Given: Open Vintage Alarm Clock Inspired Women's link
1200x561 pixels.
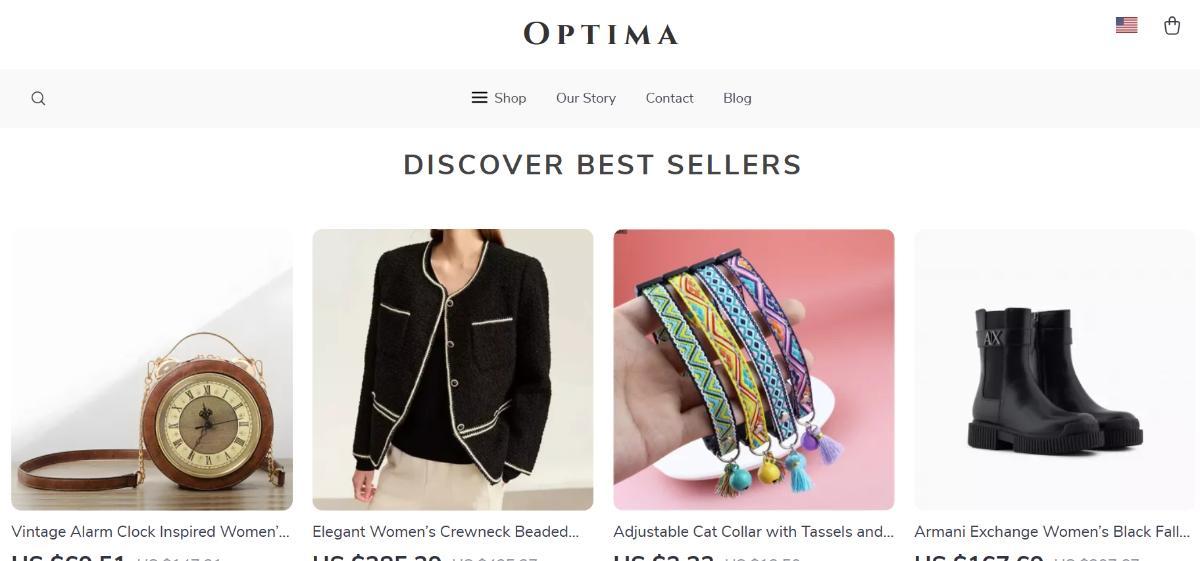Looking at the screenshot, I should click(x=151, y=532).
